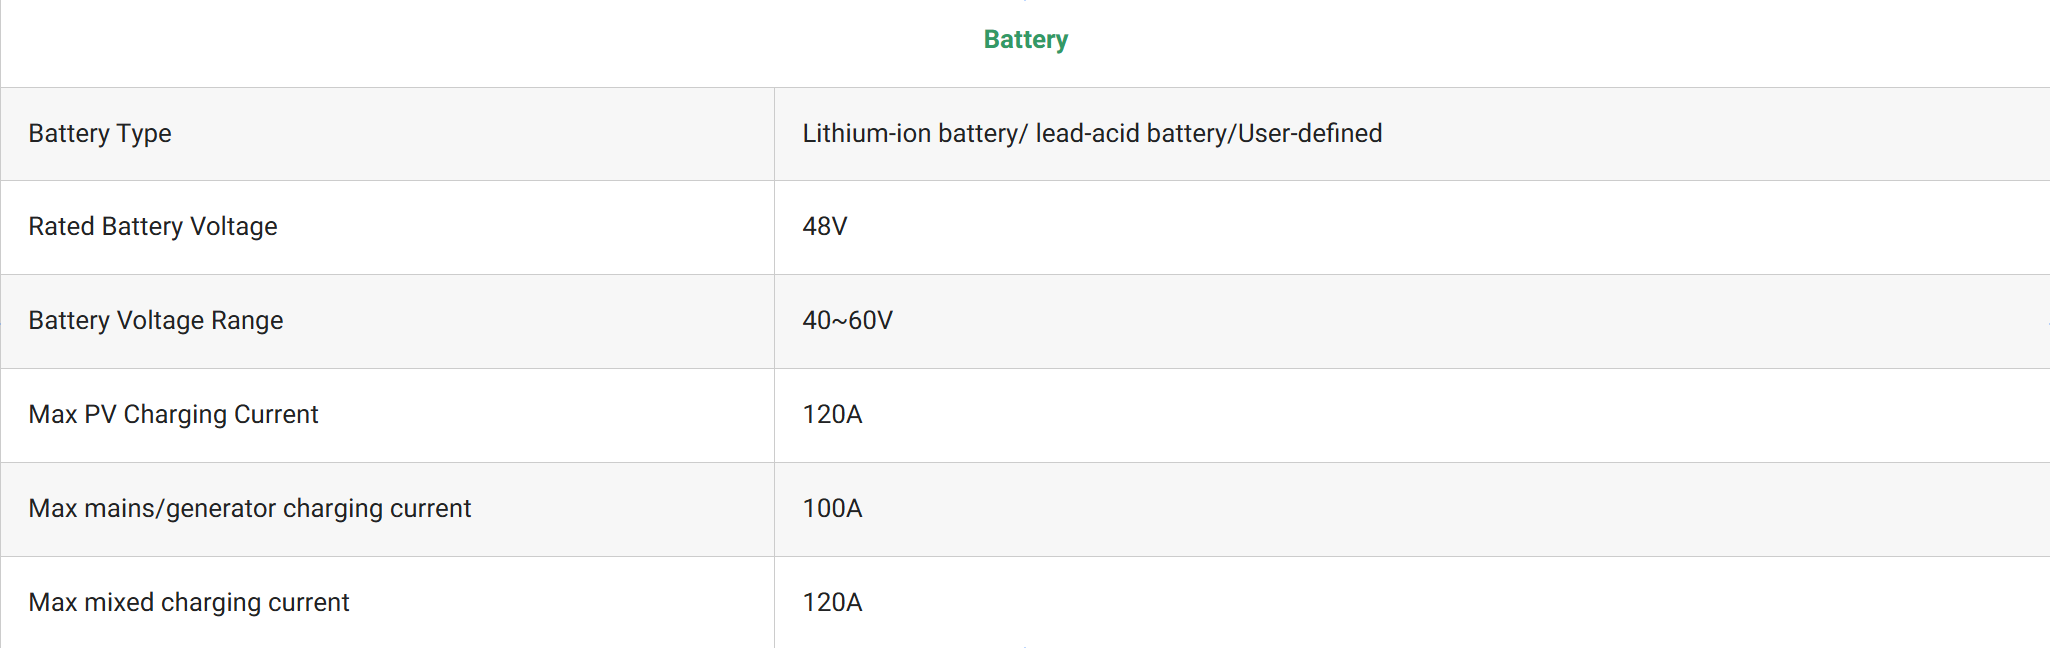This screenshot has height=648, width=2050.
Task: Click the Rated Battery Voltage label
Action: (x=153, y=227)
